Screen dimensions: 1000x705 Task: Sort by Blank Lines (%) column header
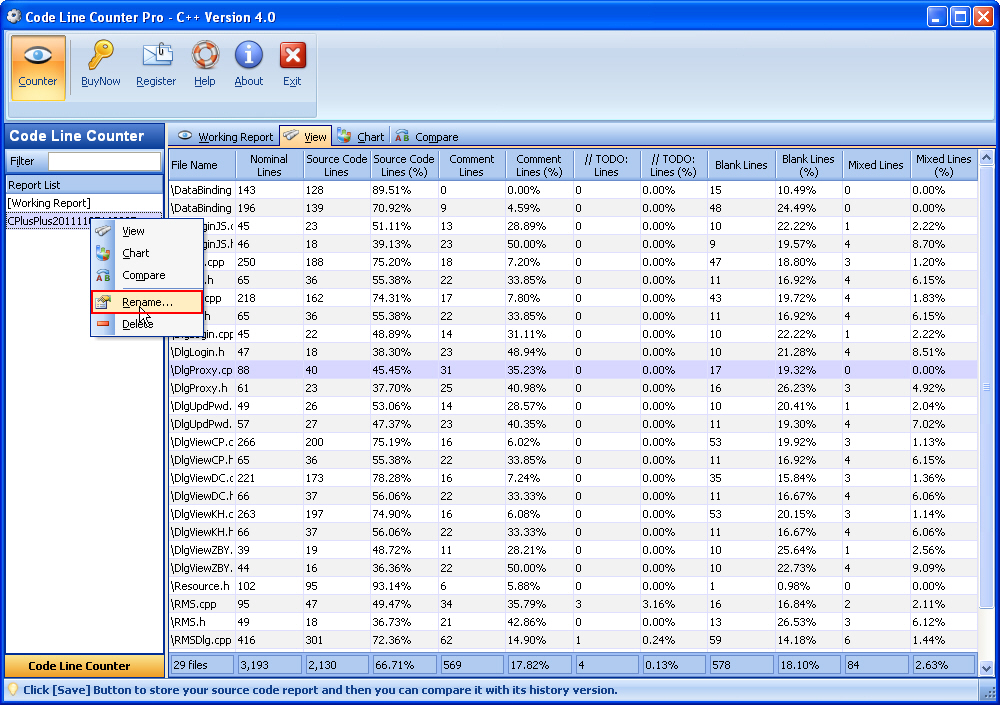click(x=808, y=165)
